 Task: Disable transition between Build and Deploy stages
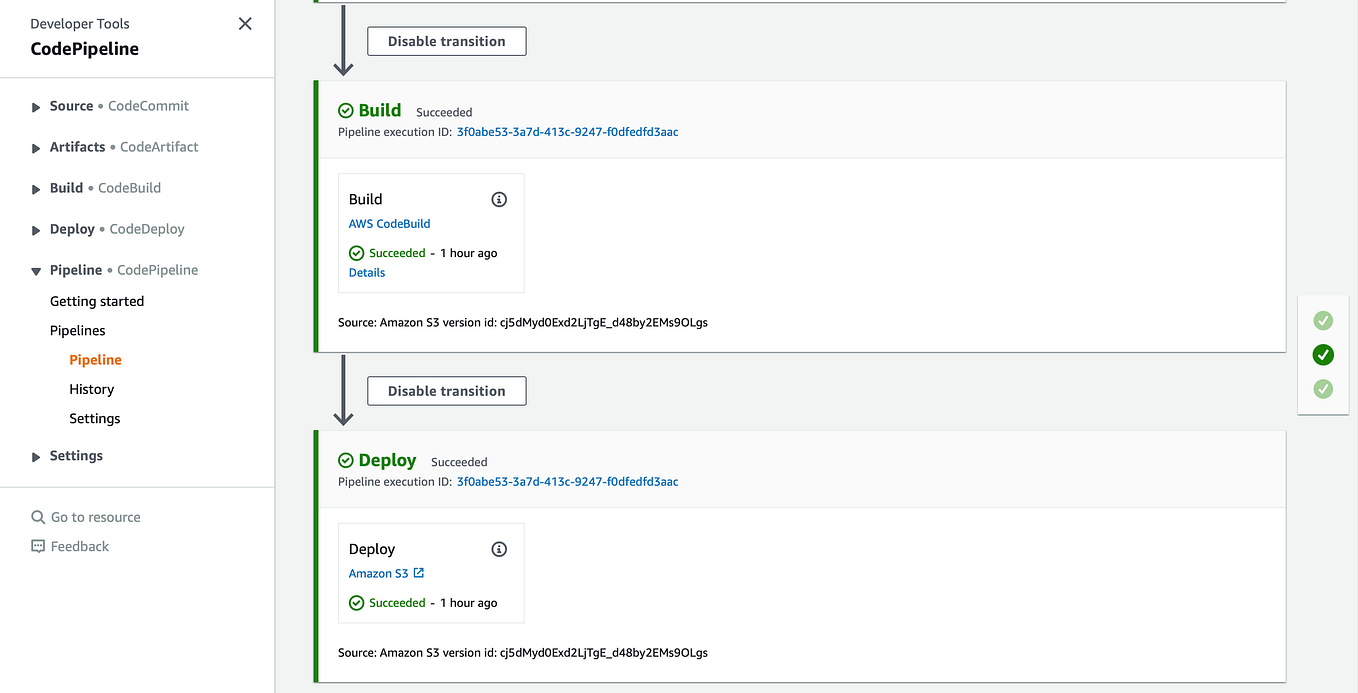point(446,390)
